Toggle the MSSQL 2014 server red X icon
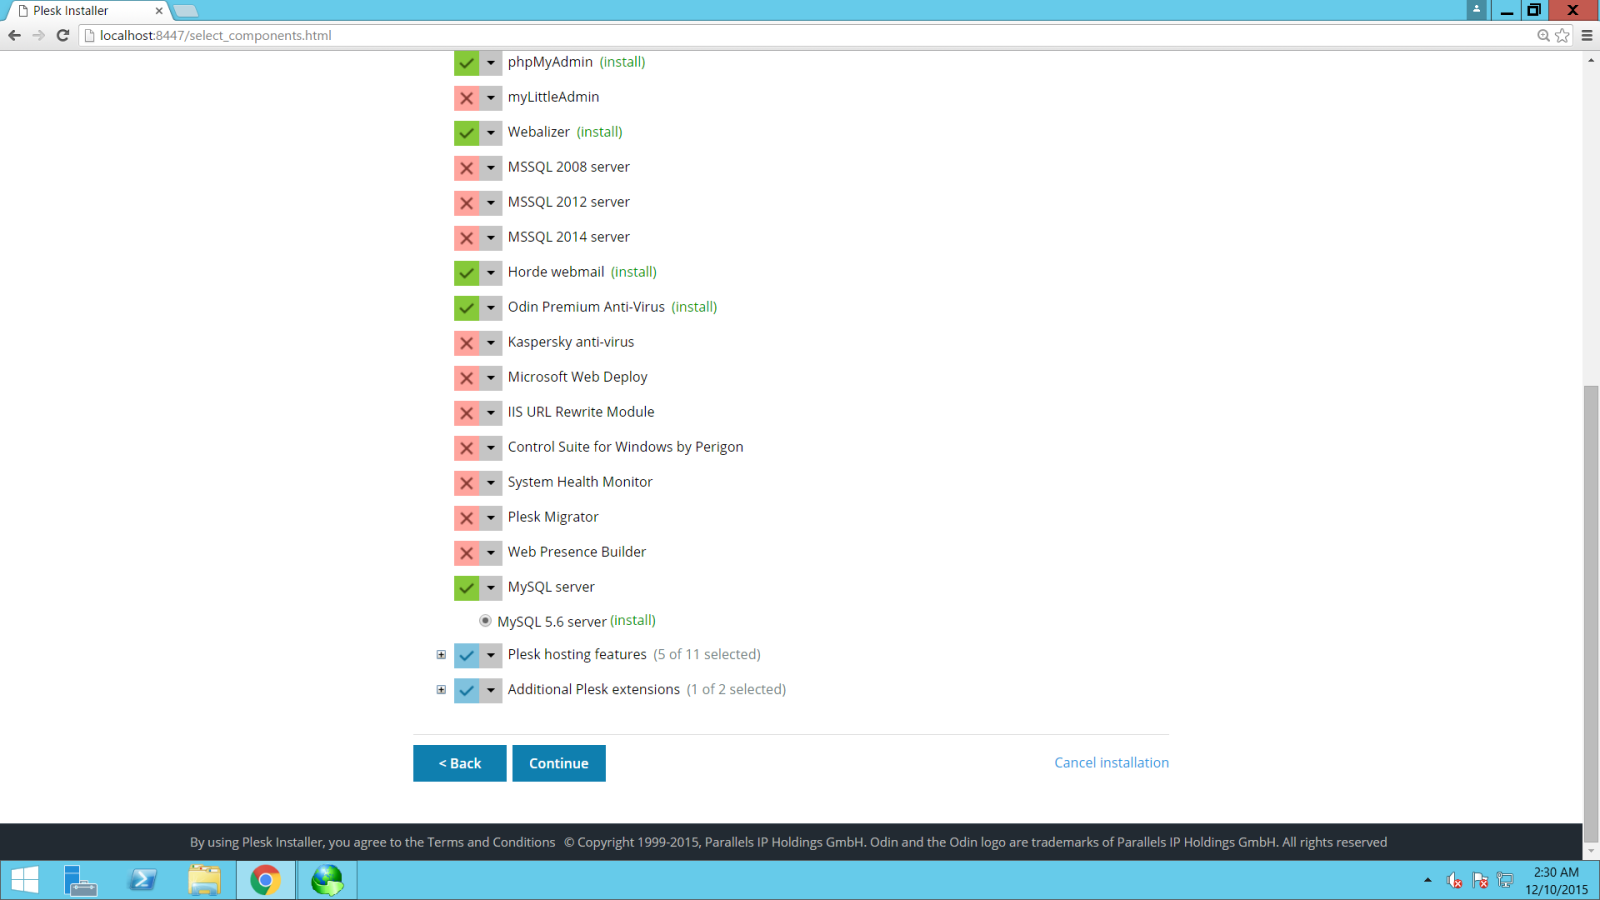This screenshot has width=1600, height=900. (466, 238)
